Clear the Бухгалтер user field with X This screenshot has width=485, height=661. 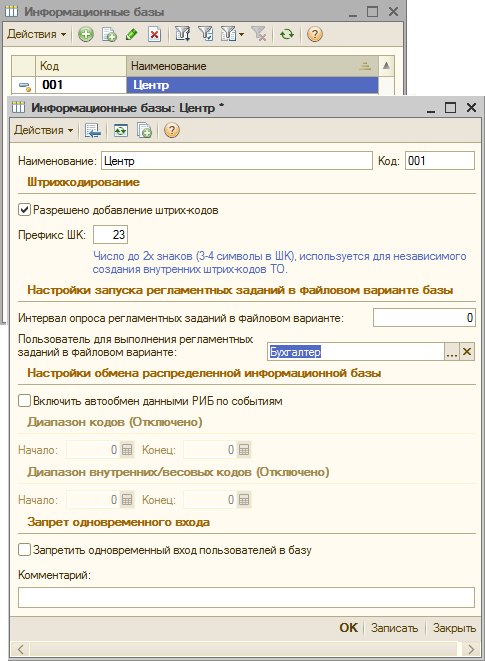coord(467,352)
